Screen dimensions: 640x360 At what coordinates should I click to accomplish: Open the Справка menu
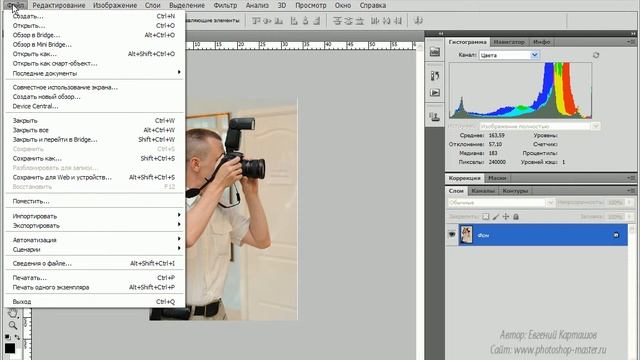click(373, 5)
